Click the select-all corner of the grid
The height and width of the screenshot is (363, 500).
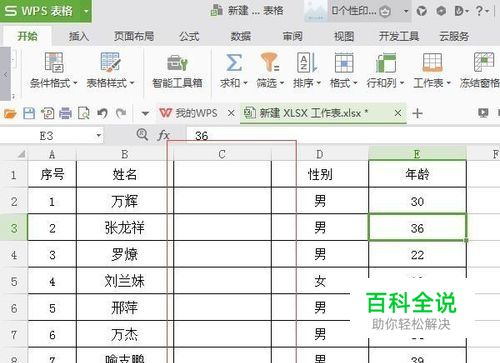21,154
